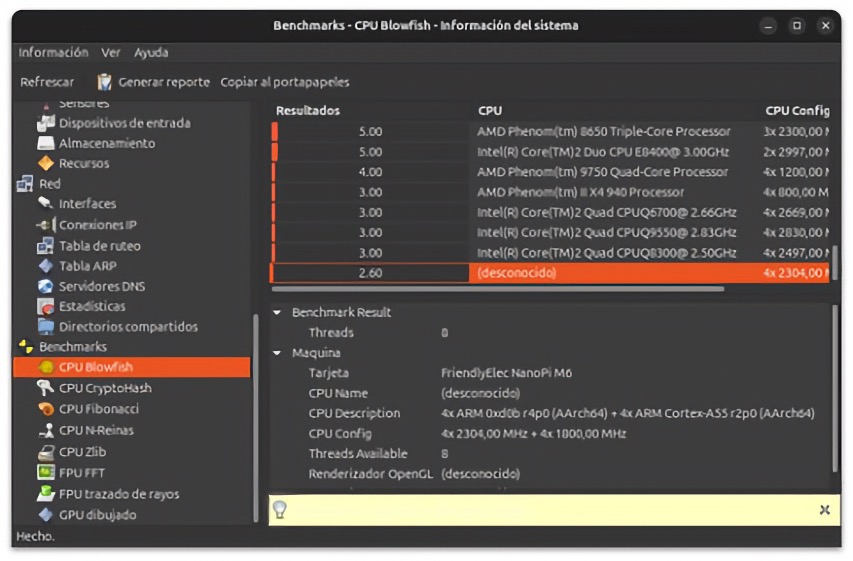Select the AMD Phenom 9750 Quad-Core row
Screen dimensions: 853x561
click(550, 172)
